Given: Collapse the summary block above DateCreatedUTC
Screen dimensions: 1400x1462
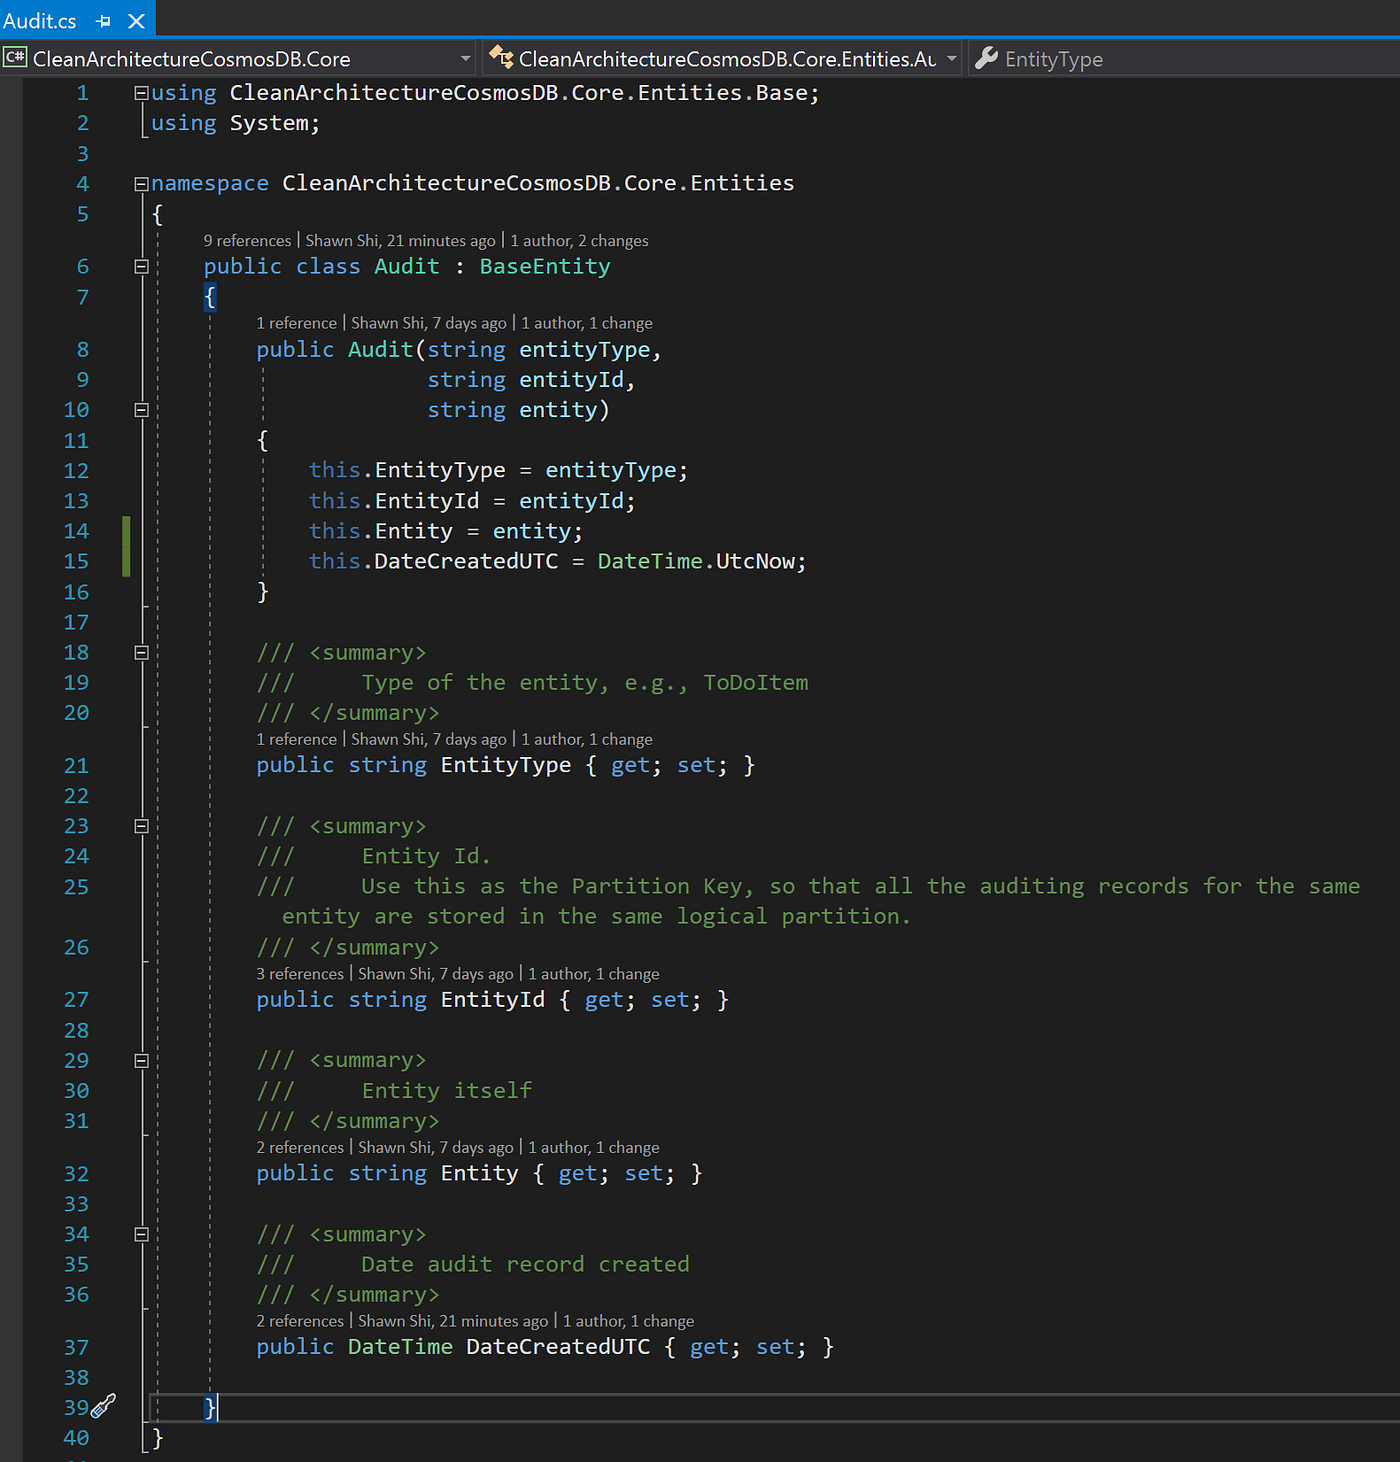Looking at the screenshot, I should pyautogui.click(x=141, y=1234).
